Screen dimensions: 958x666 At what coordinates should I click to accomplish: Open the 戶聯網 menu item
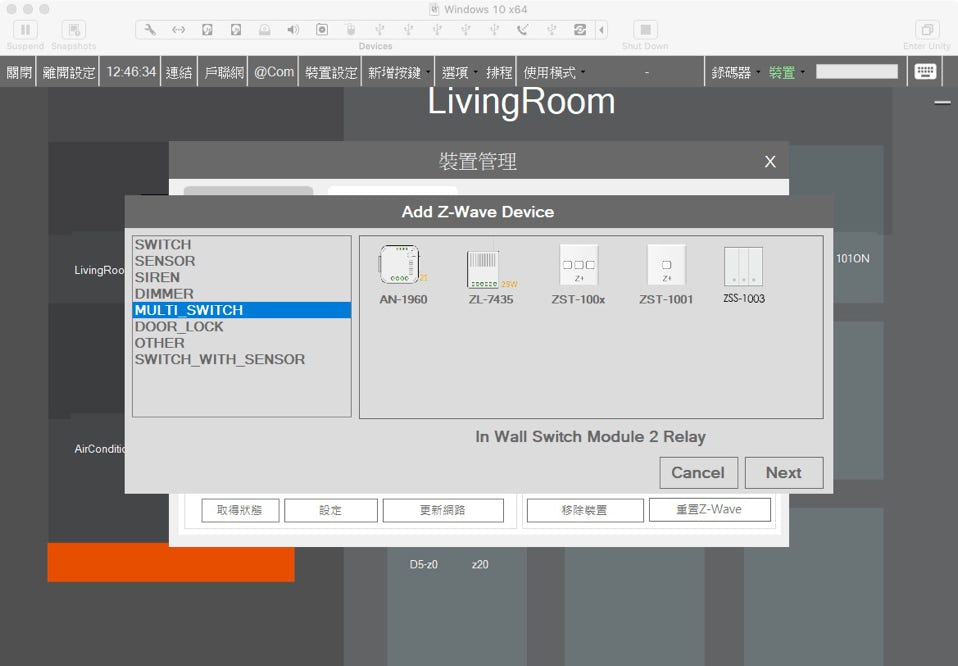pyautogui.click(x=224, y=72)
